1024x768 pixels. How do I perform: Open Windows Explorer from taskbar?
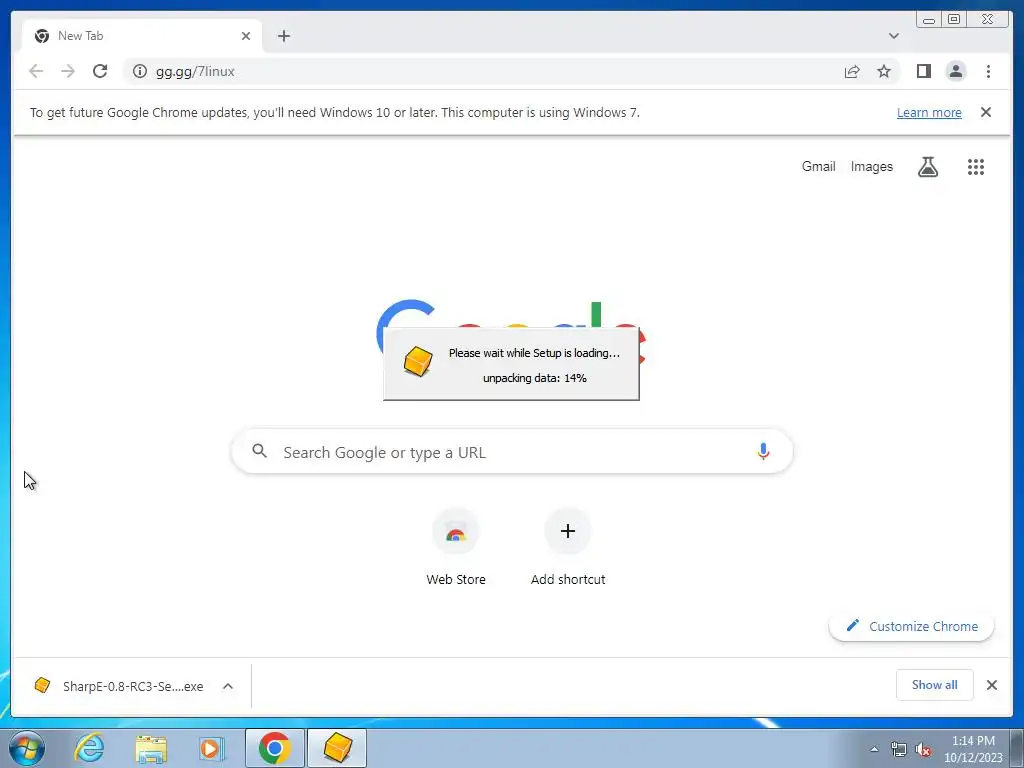click(x=151, y=748)
